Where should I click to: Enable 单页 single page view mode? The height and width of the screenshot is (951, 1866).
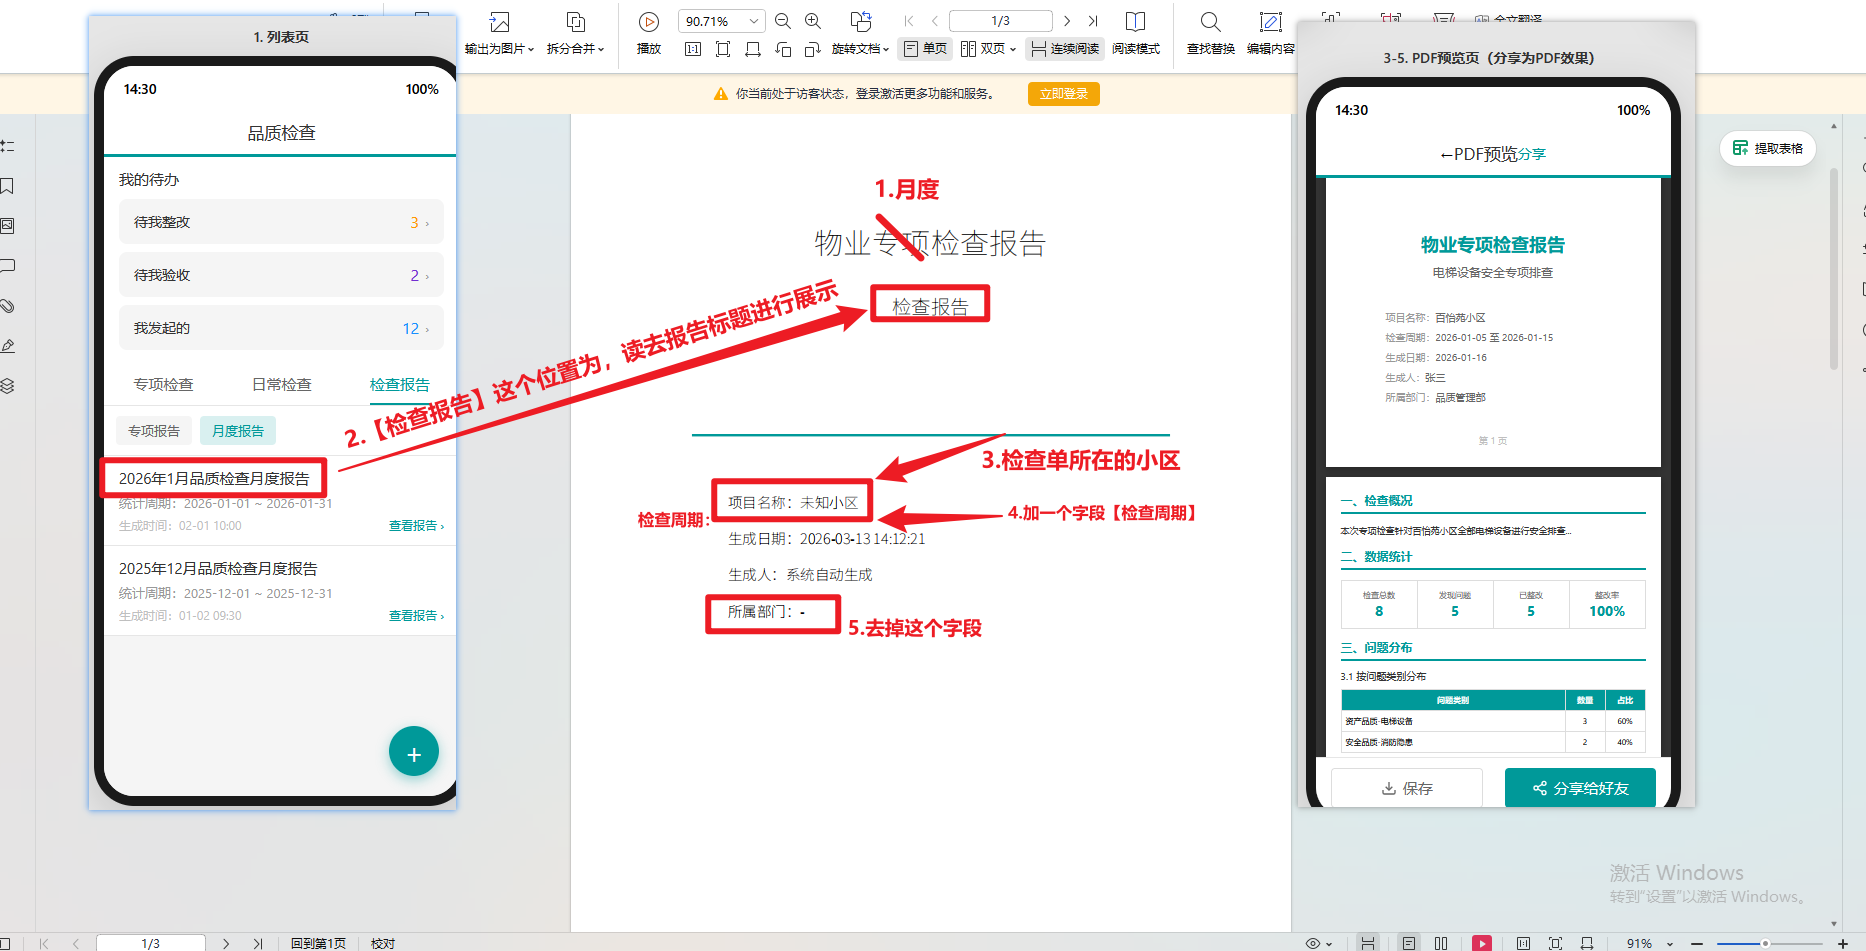click(924, 48)
